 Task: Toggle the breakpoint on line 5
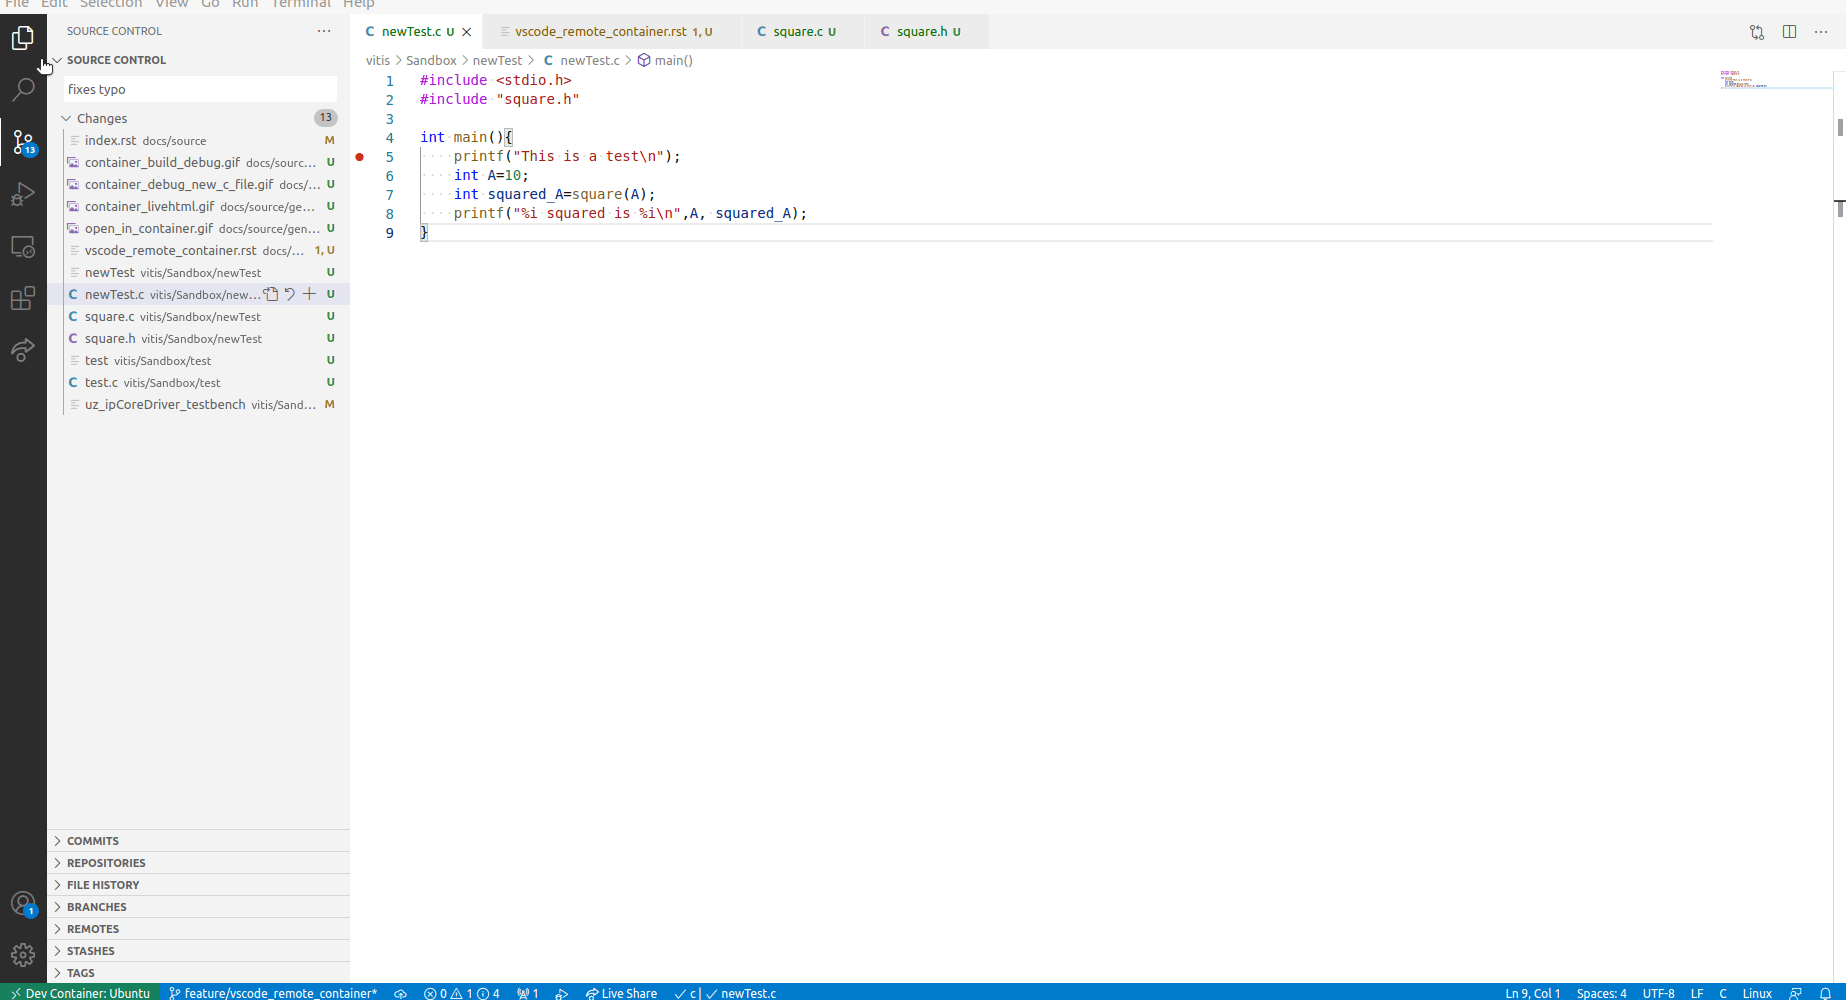360,157
